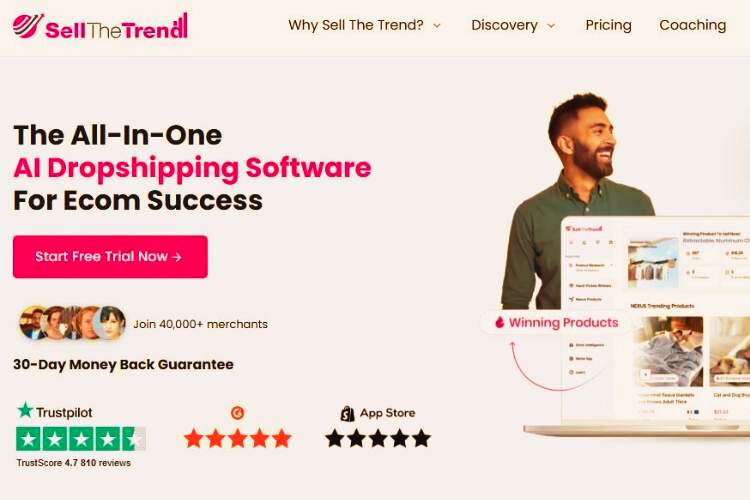The image size is (750, 500).
Task: Click the Trustpilot green star rating bar
Action: click(x=81, y=439)
